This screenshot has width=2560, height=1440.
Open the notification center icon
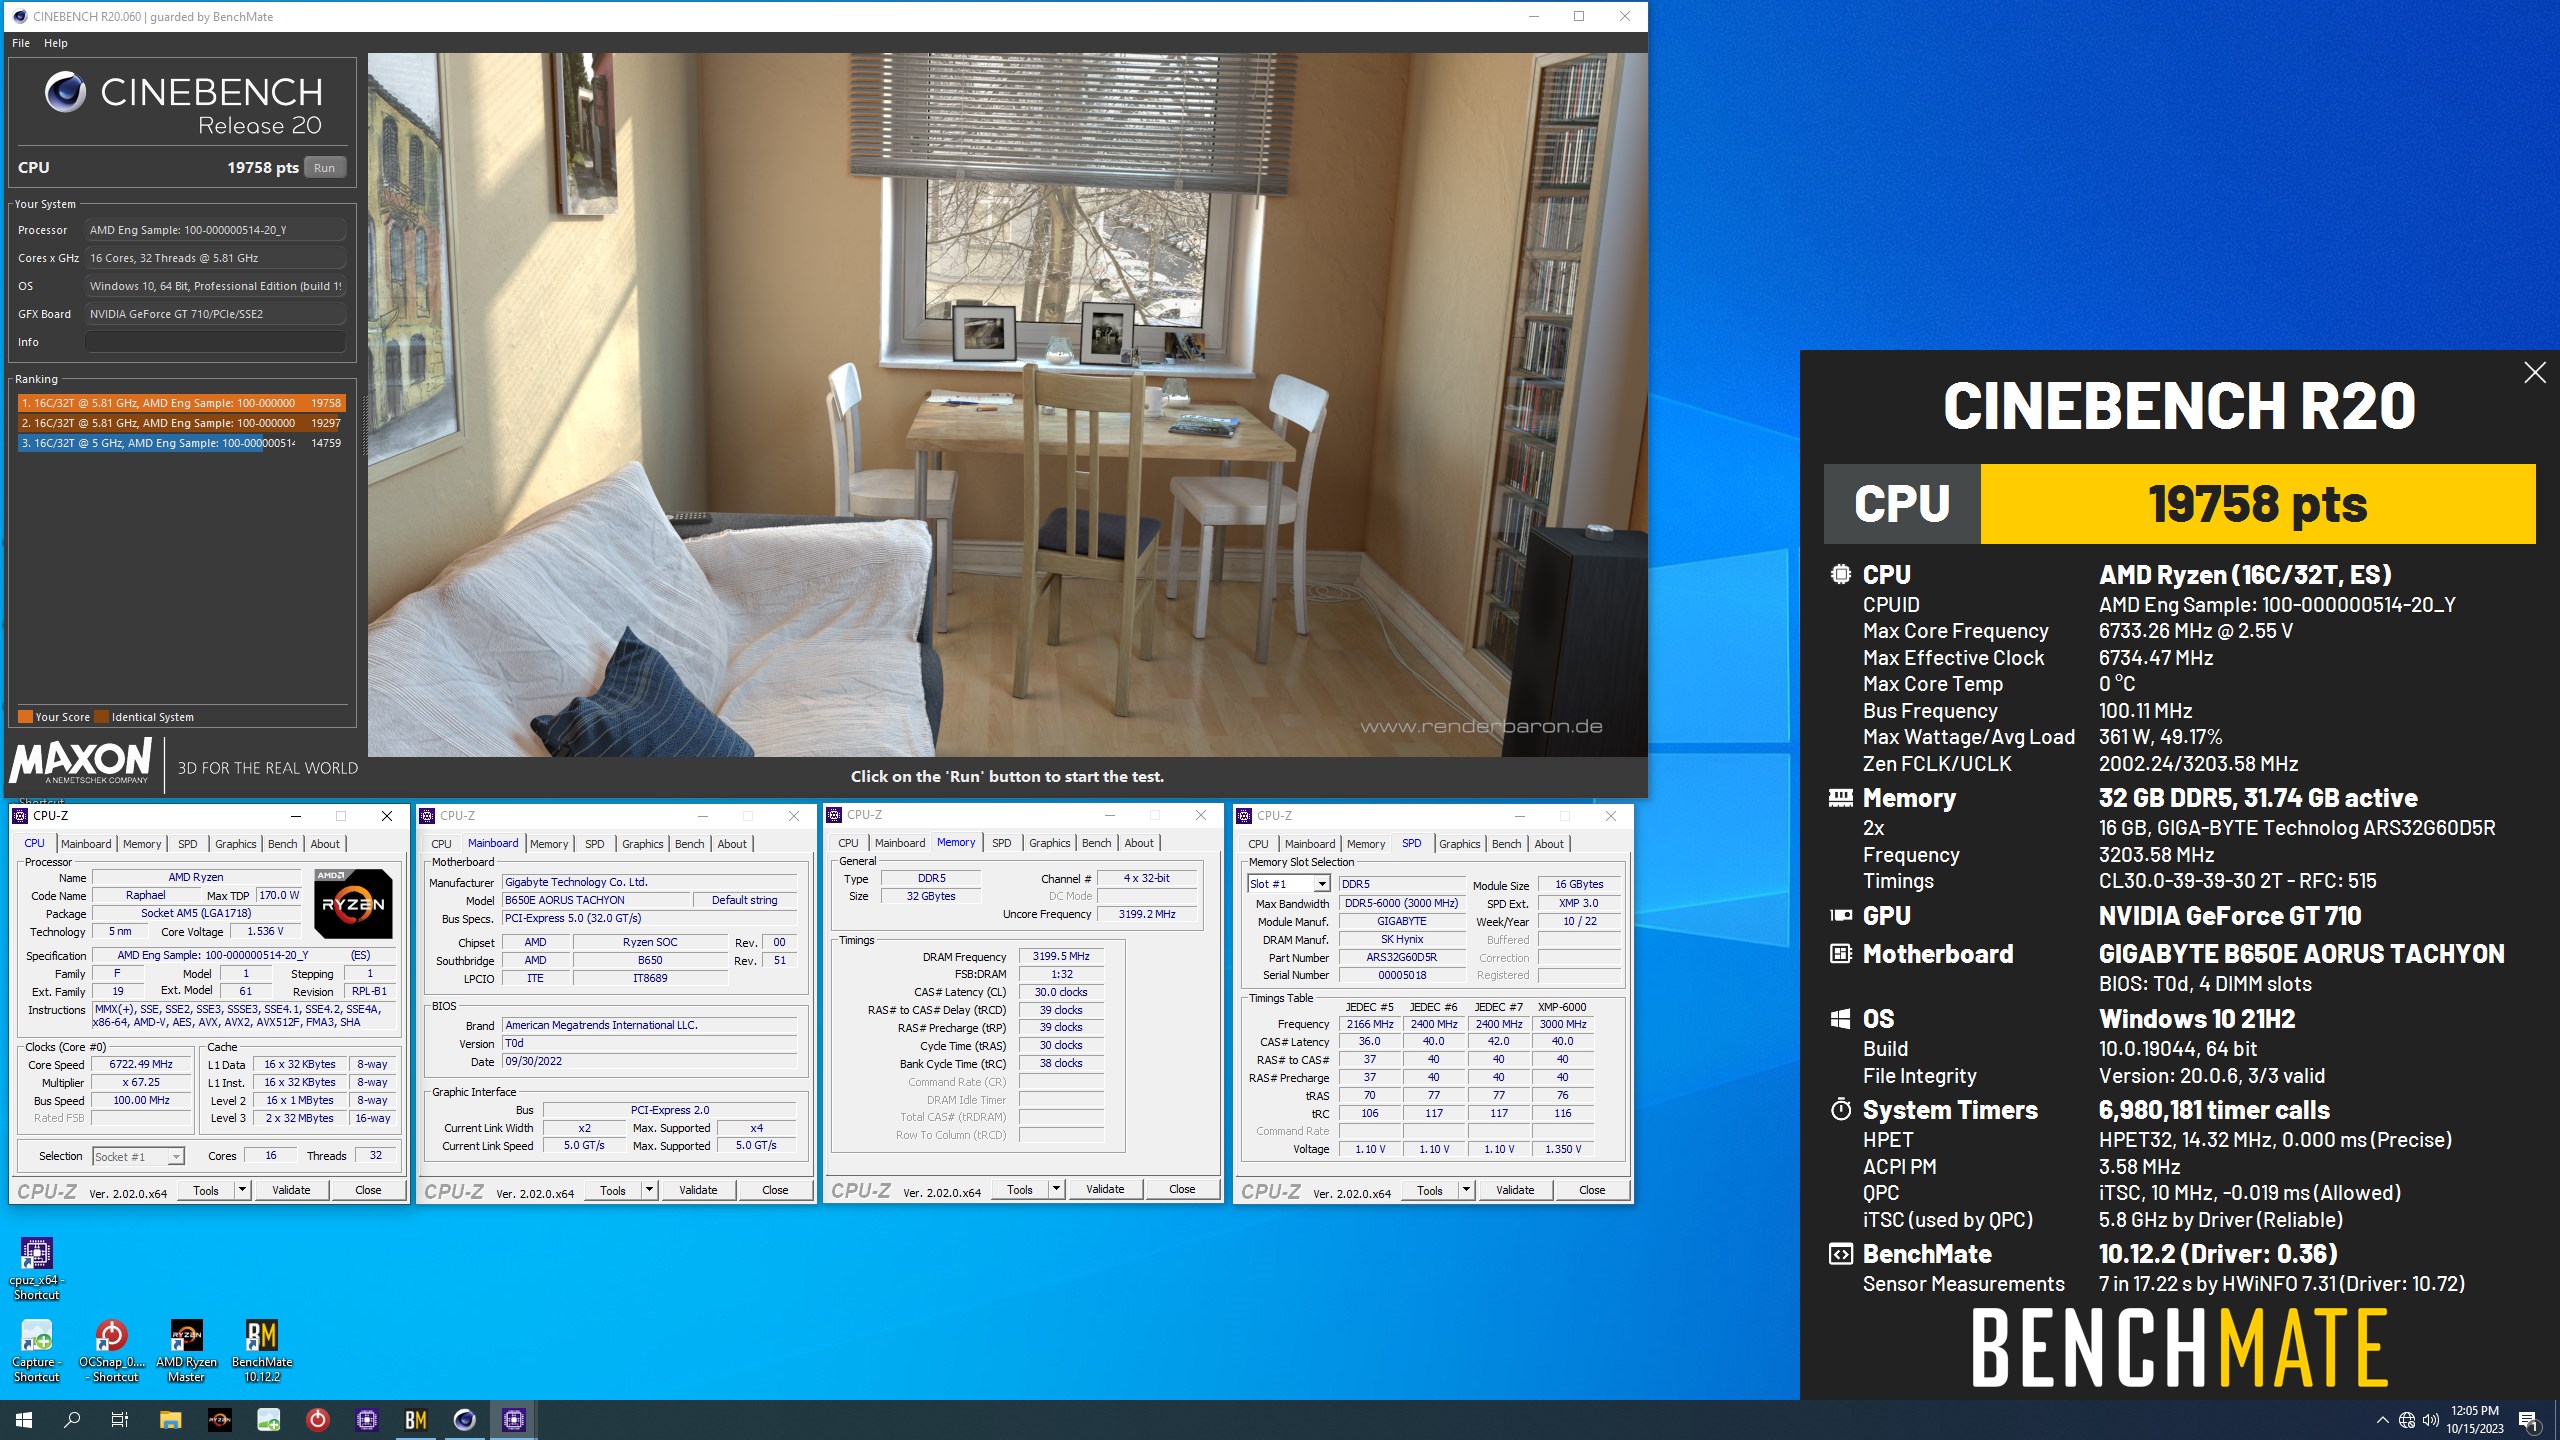(2528, 1420)
